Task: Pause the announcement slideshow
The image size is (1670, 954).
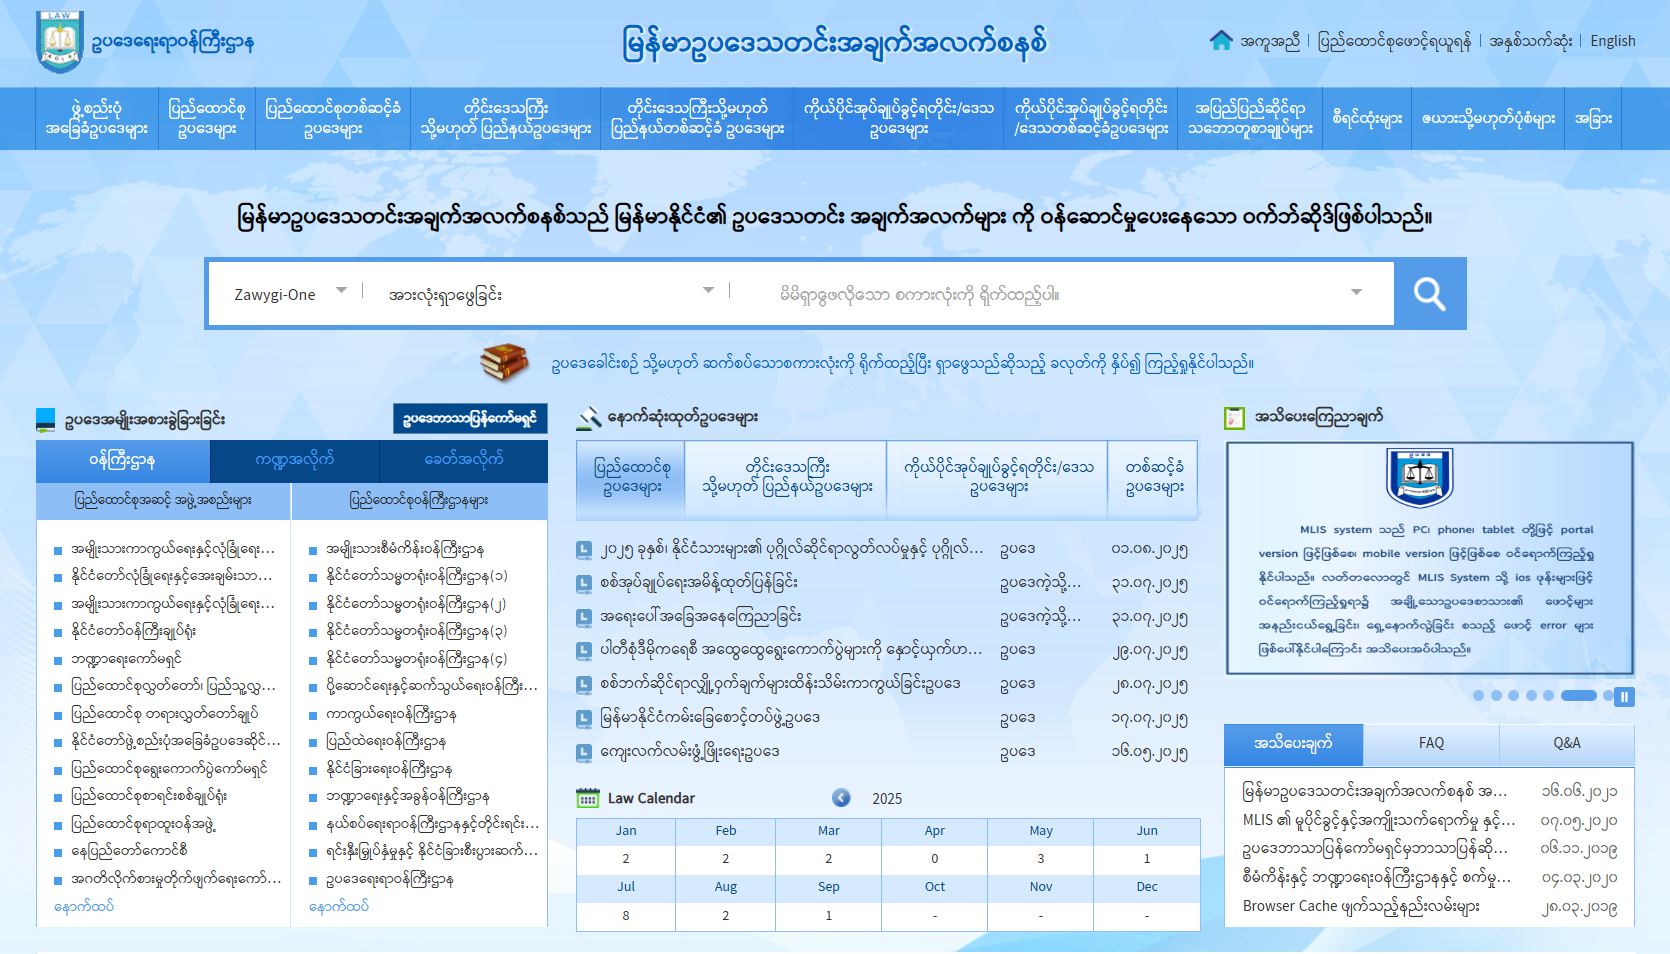Action: (x=1624, y=697)
